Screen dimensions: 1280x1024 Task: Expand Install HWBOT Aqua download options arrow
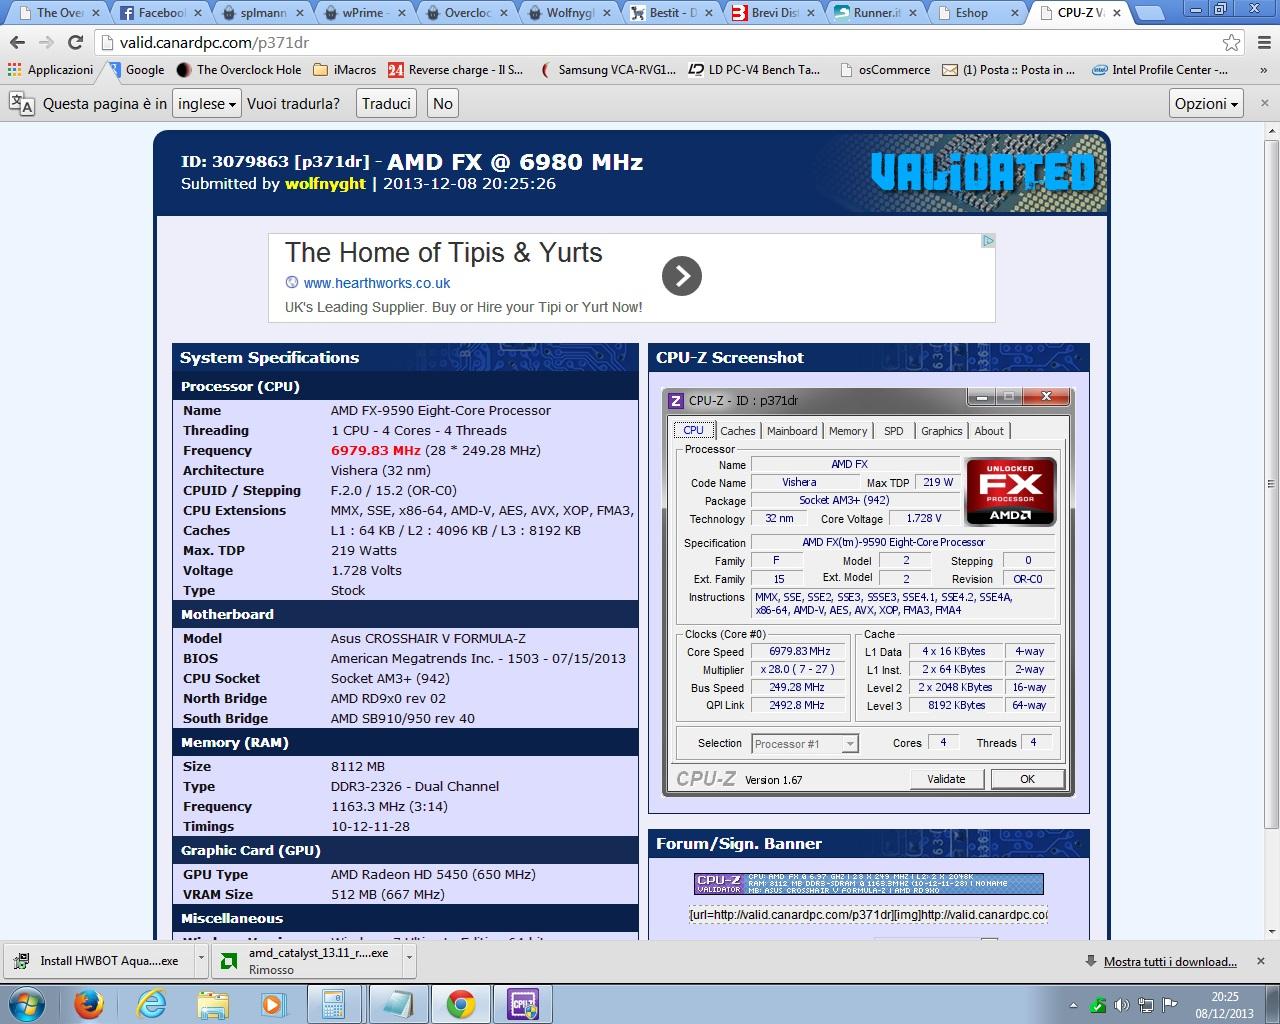coord(201,959)
